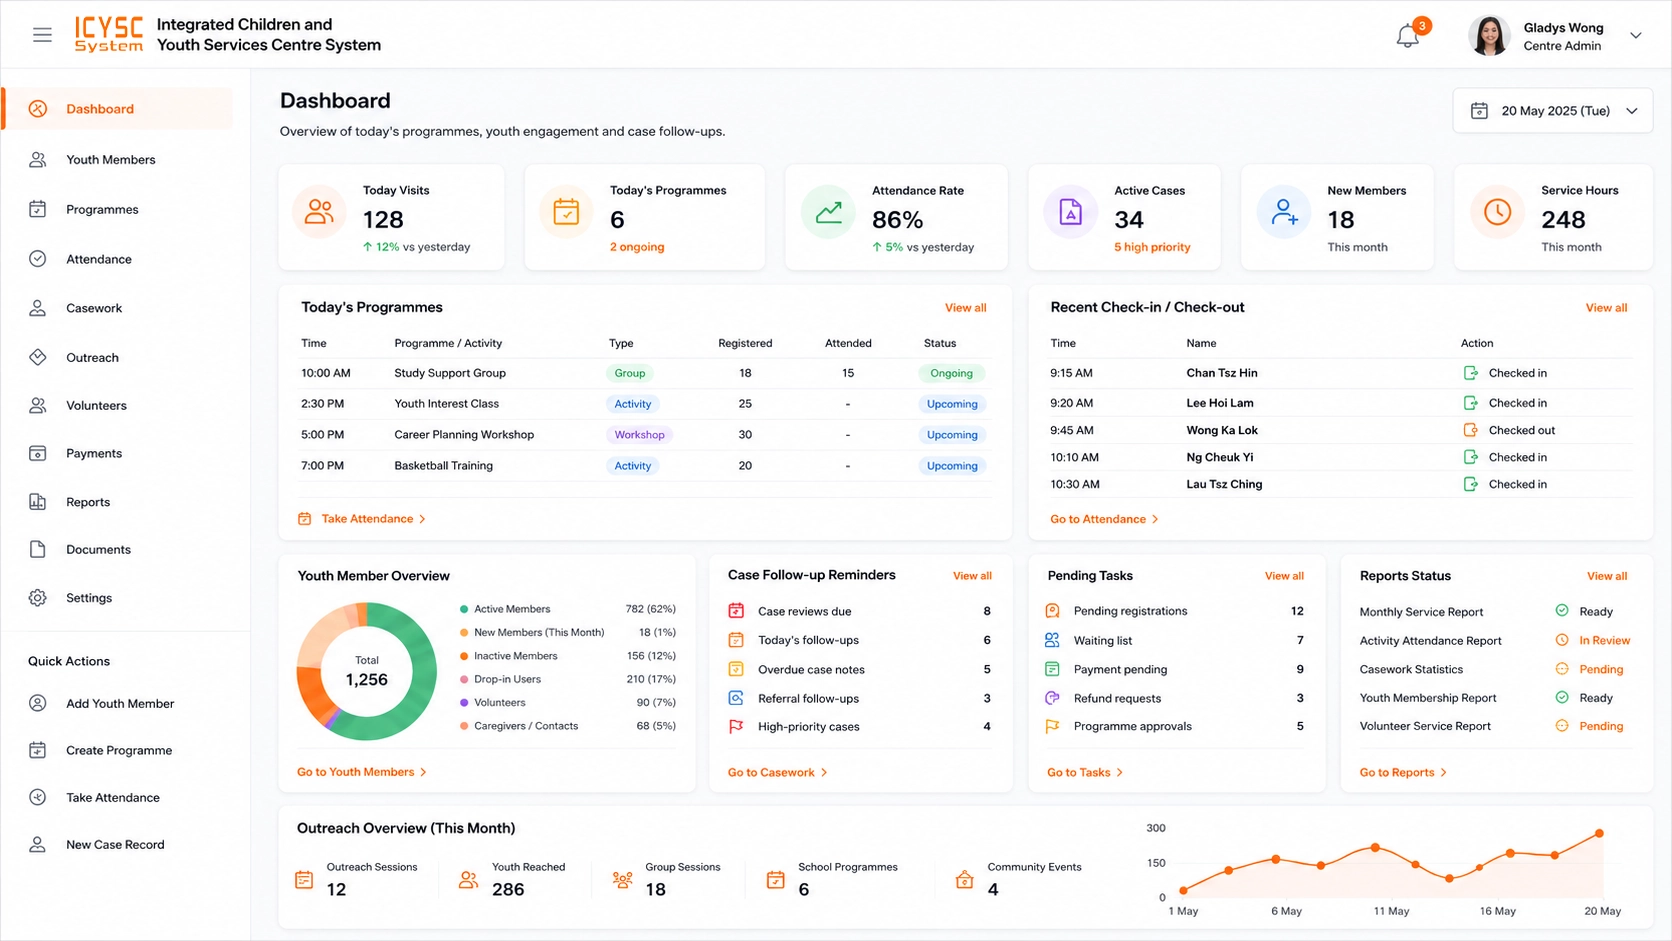Click Ready check icon for Monthly Service Report
1672x941 pixels.
1562,611
